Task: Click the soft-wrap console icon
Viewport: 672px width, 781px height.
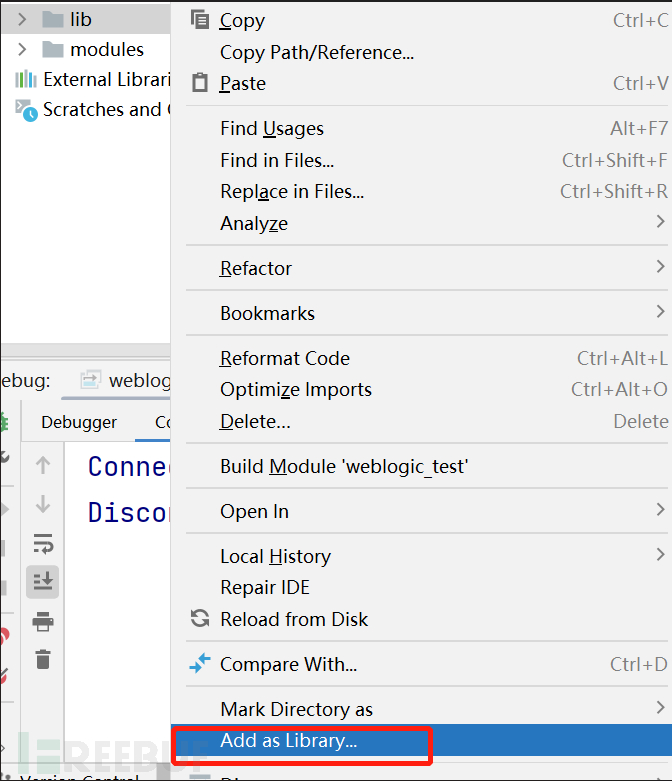Action: point(43,543)
